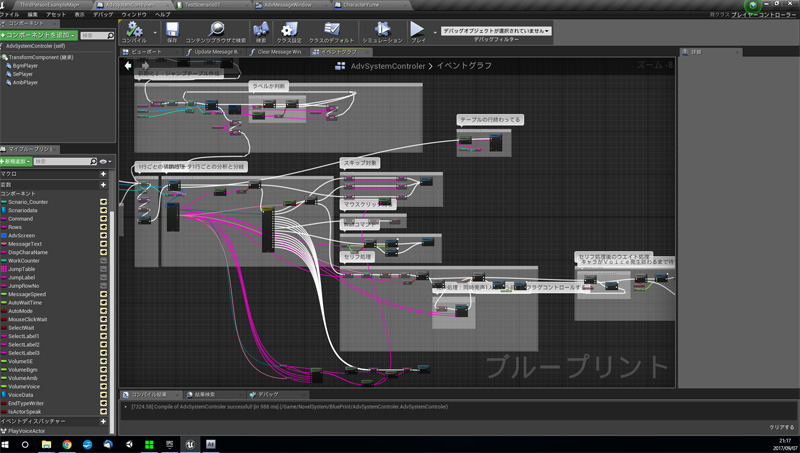
Task: Click the プレイヤーコントローラー parent class link
Action: tap(764, 15)
